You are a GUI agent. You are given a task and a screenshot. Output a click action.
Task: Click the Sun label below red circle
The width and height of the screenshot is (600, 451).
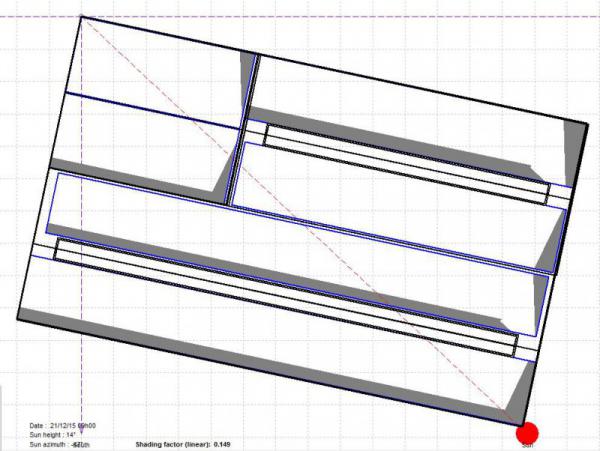[x=527, y=446]
